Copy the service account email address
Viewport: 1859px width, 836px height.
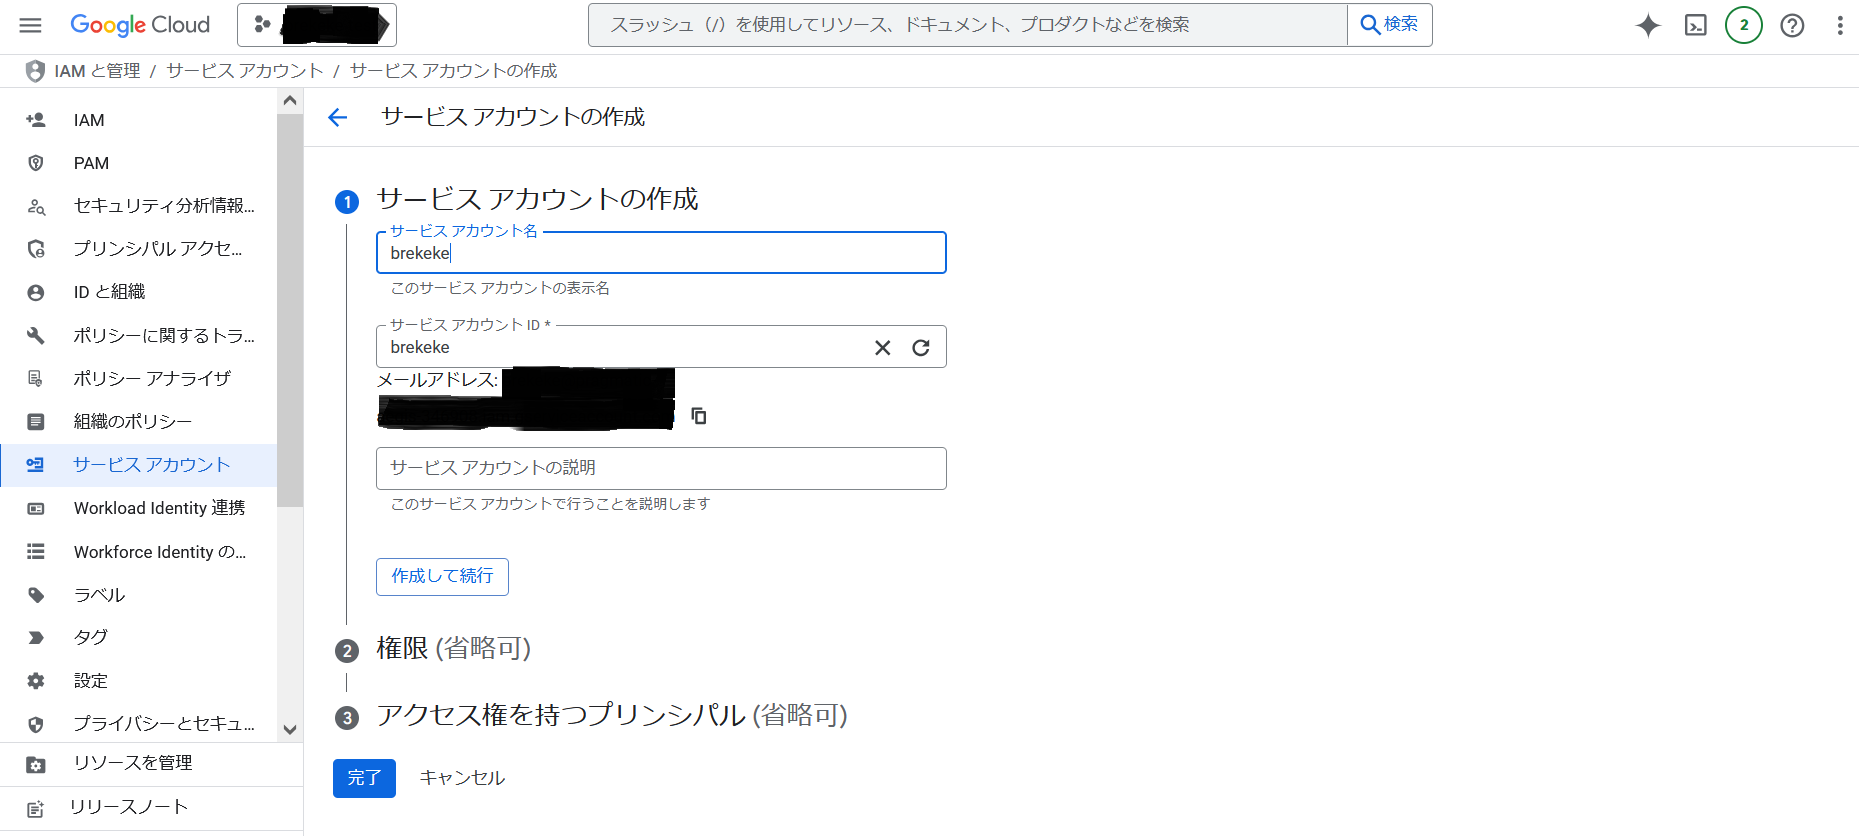699,415
